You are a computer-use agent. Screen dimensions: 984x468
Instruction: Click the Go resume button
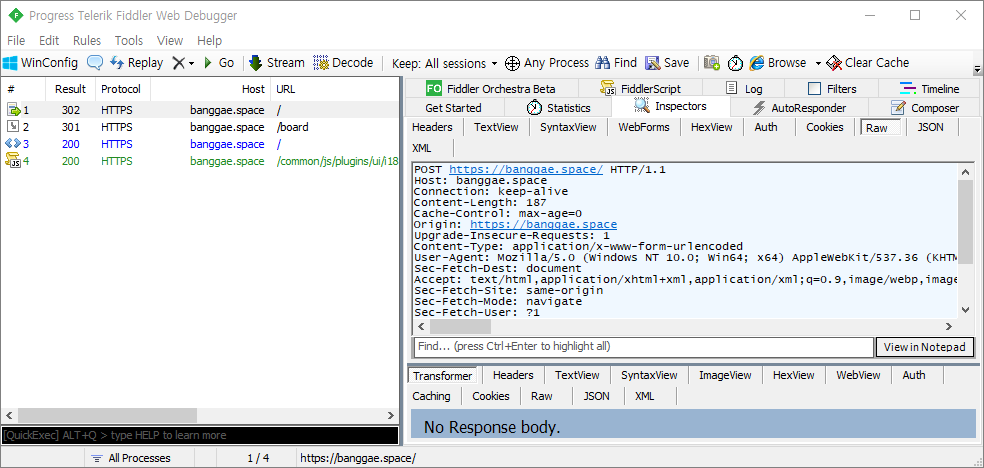(220, 63)
